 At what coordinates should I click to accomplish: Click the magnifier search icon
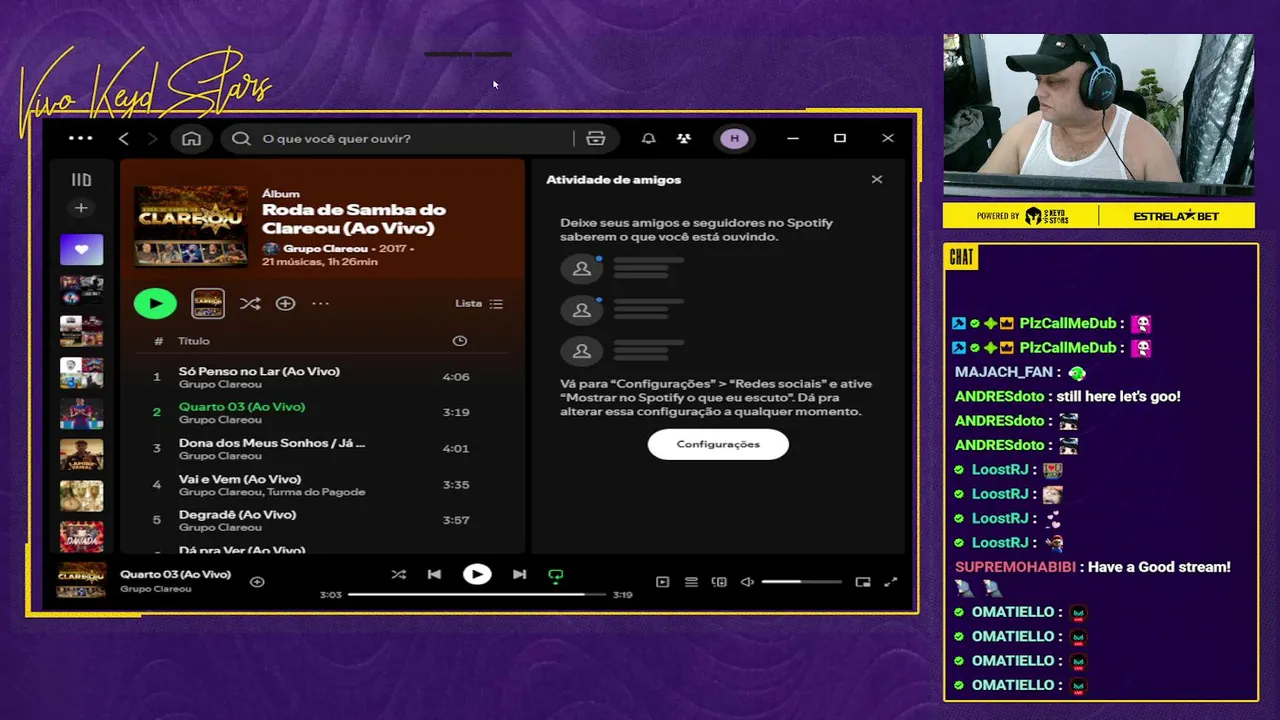241,138
